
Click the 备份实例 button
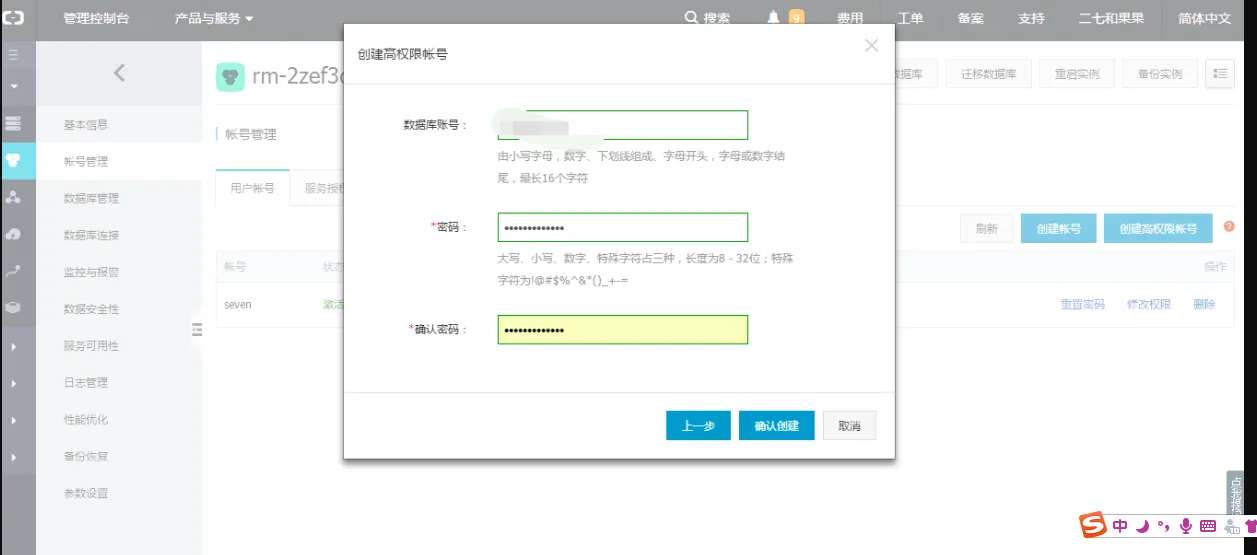[1159, 74]
